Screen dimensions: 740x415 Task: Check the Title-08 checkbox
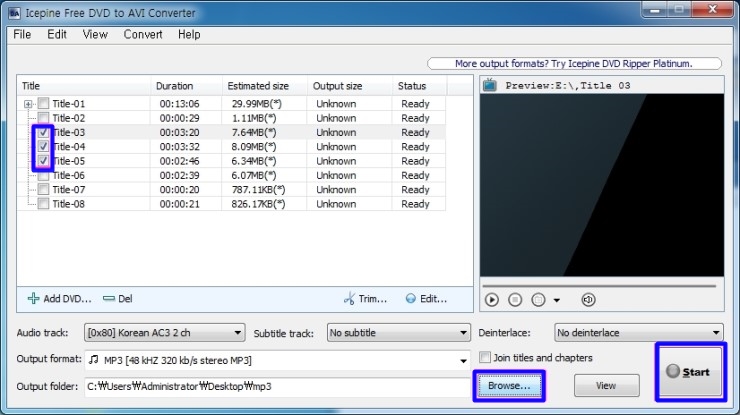pos(43,203)
